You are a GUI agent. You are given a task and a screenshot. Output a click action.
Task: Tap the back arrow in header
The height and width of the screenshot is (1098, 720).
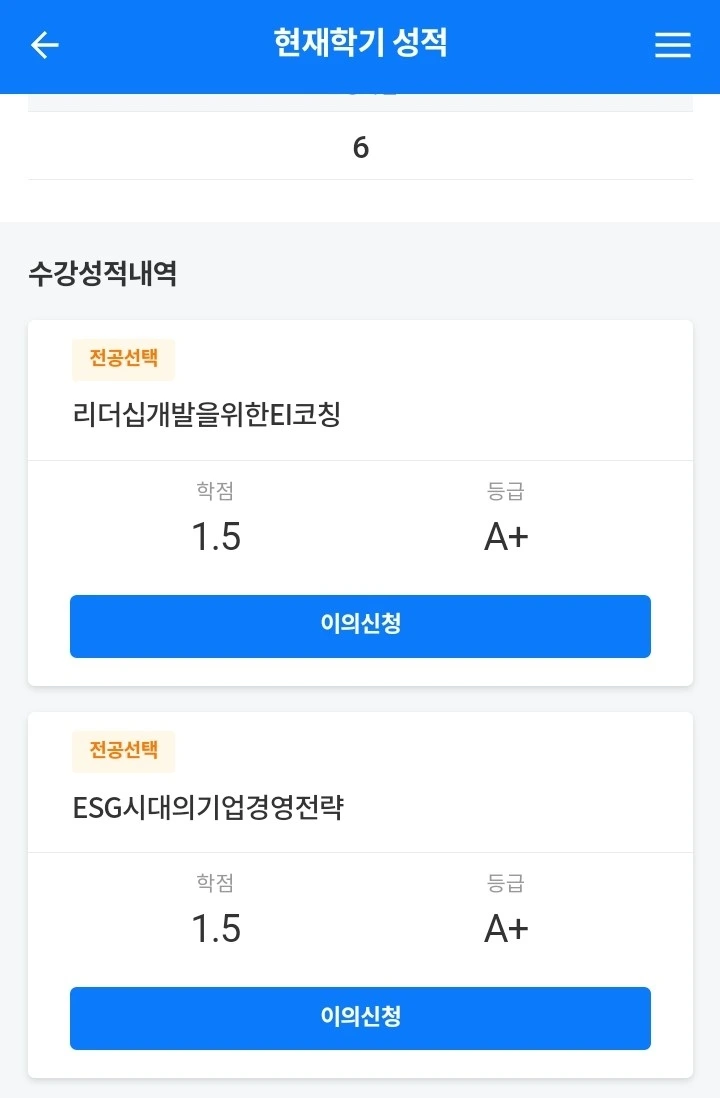(x=45, y=45)
